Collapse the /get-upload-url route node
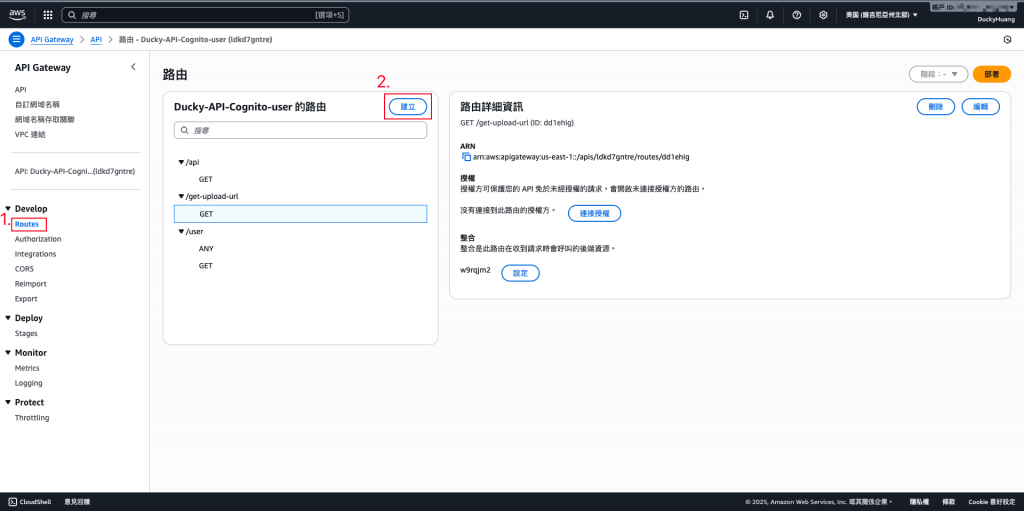Image resolution: width=1024 pixels, height=511 pixels. tap(182, 196)
